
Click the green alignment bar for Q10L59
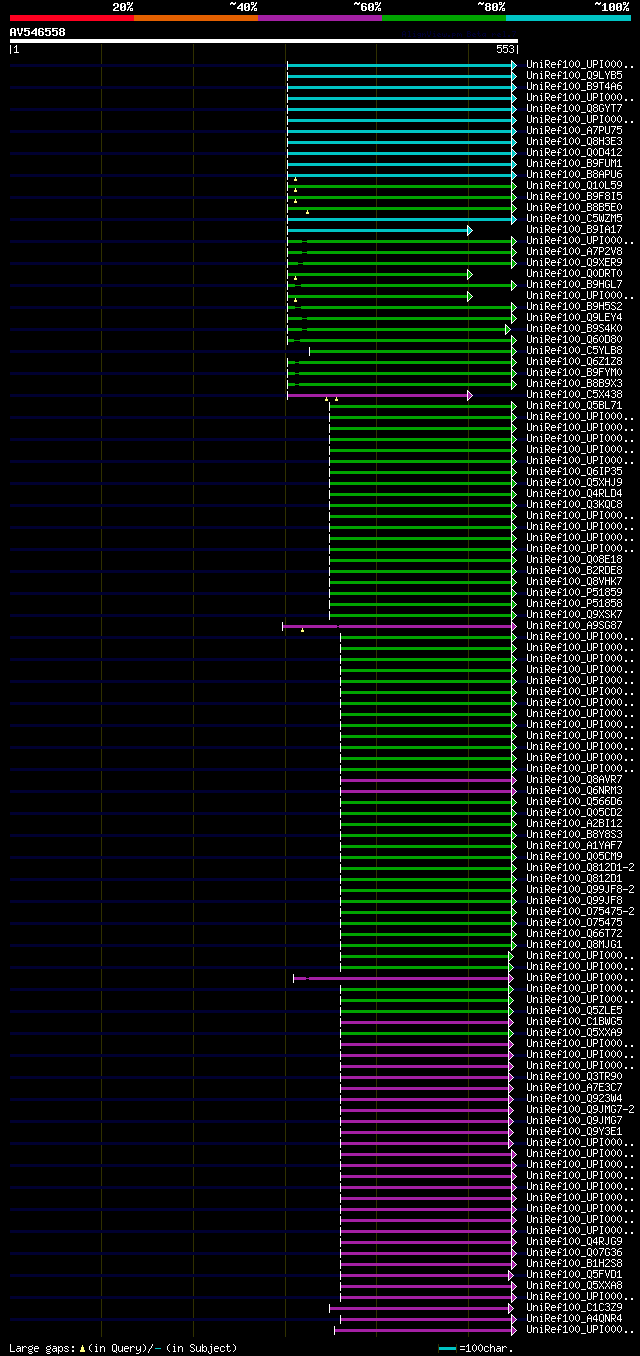tap(402, 186)
